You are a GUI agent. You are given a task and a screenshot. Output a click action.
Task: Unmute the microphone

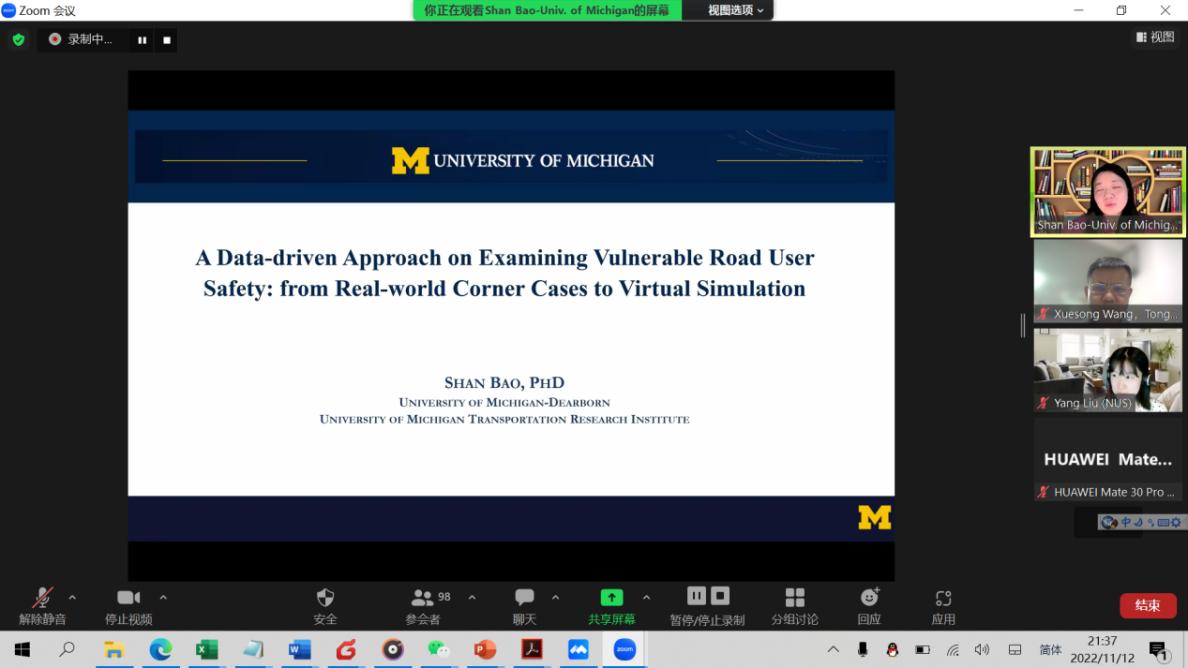coord(42,598)
